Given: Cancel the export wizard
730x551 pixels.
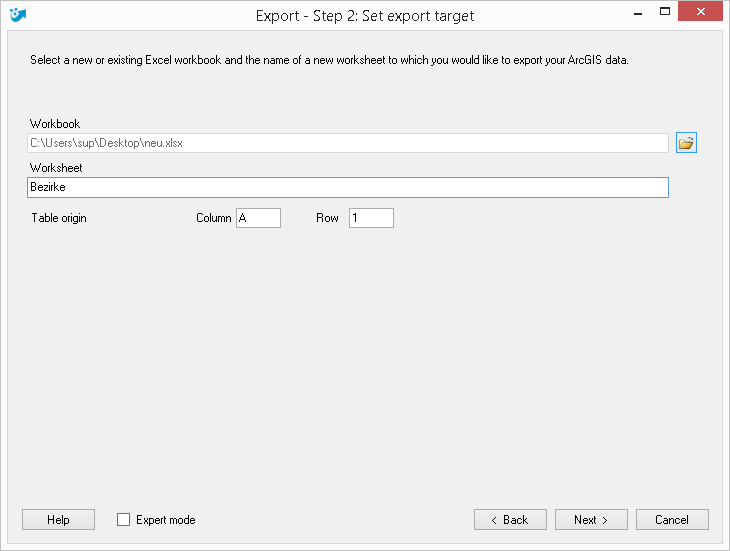Looking at the screenshot, I should [x=672, y=519].
